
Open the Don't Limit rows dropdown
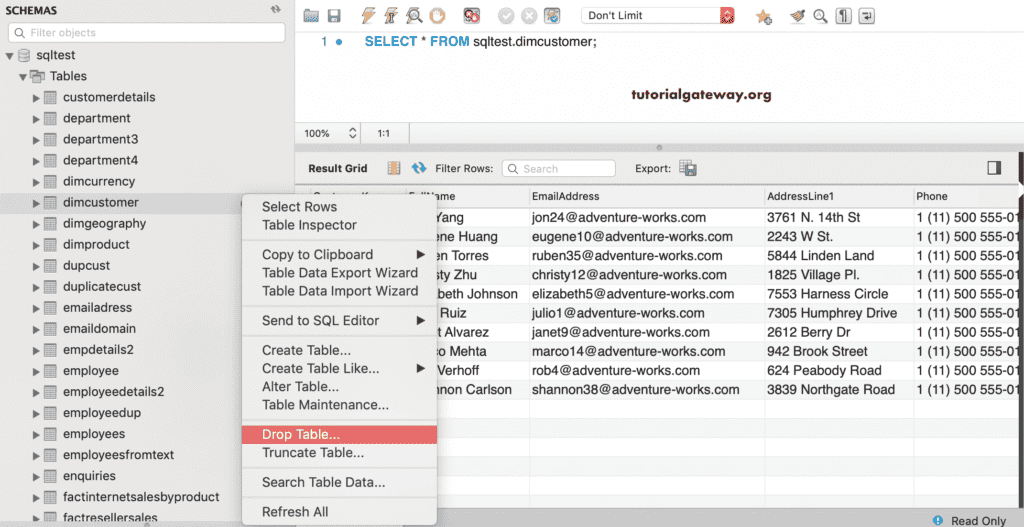[658, 16]
